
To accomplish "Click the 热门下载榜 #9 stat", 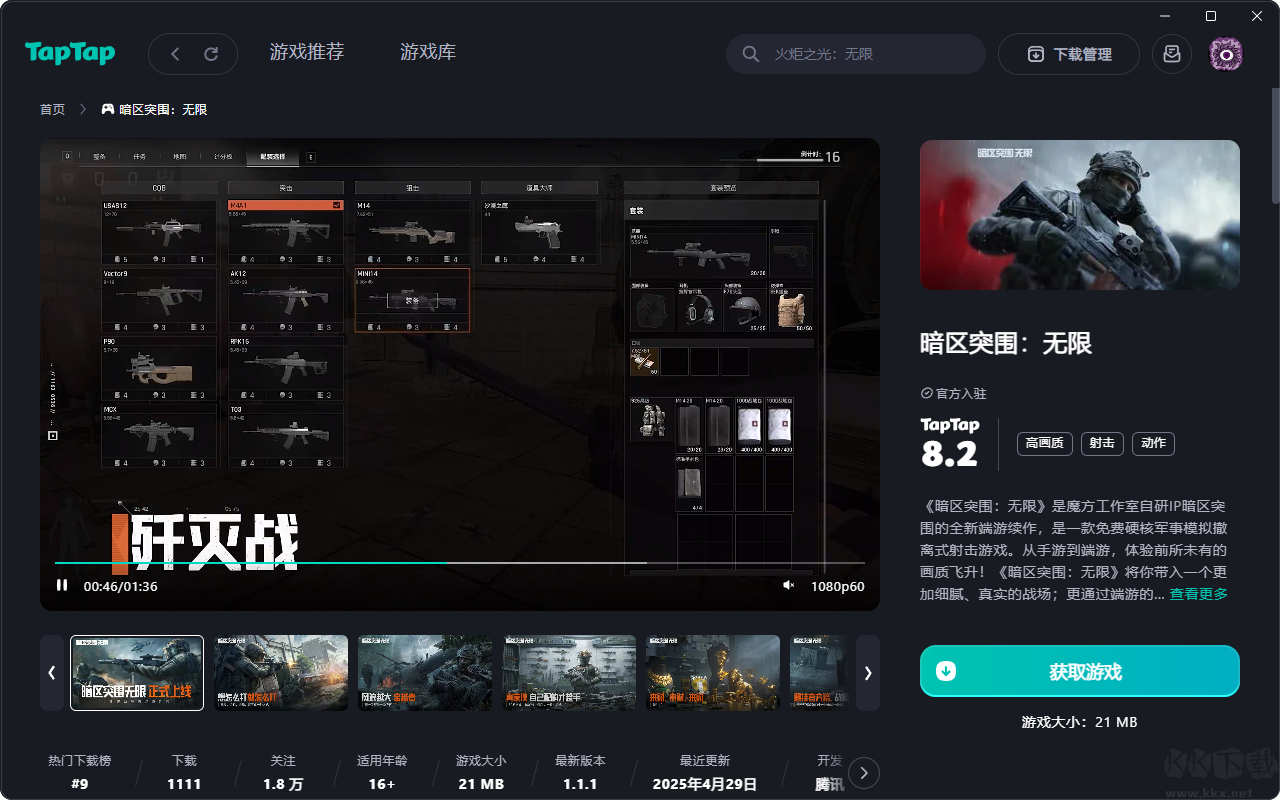I will click(80, 772).
